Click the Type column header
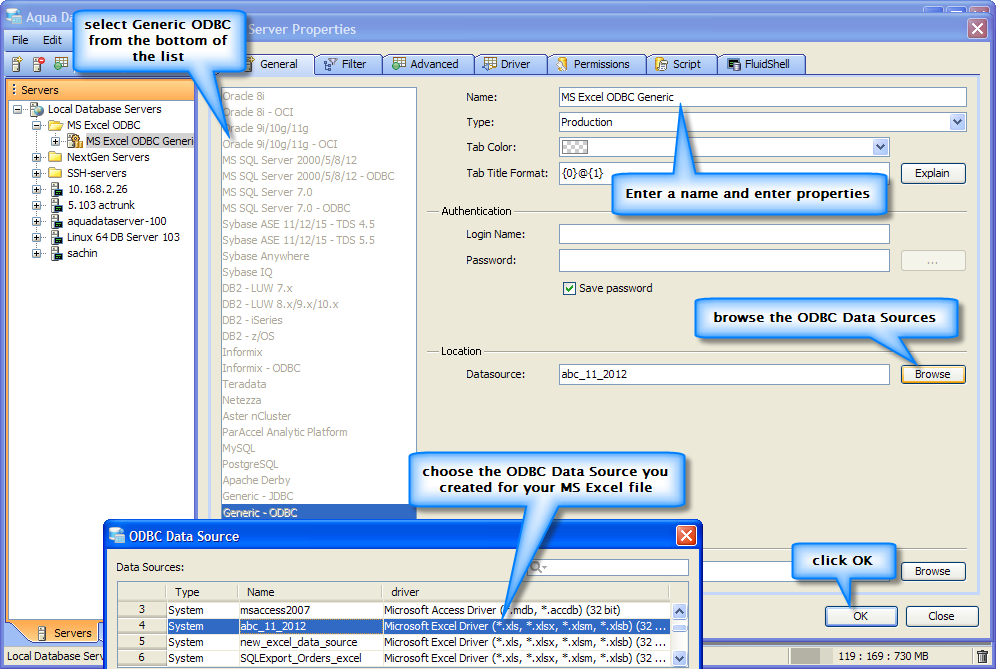This screenshot has width=996, height=669. (202, 592)
